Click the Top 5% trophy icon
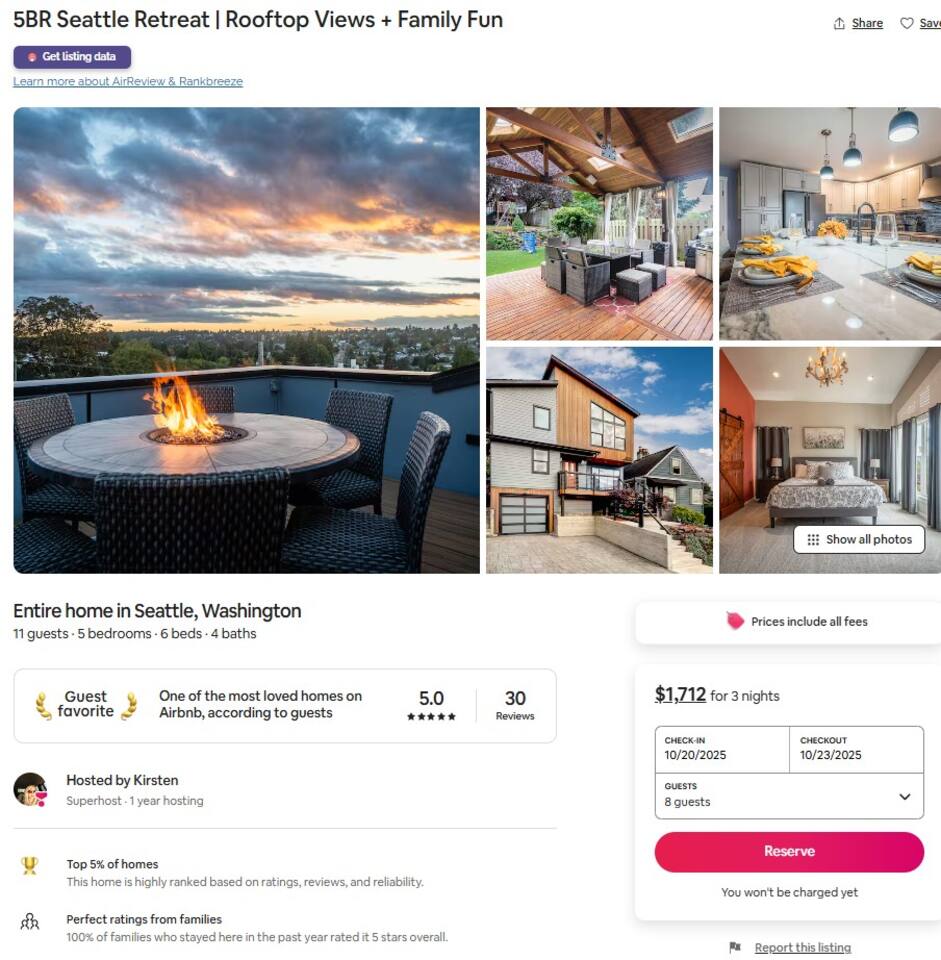 pos(29,866)
